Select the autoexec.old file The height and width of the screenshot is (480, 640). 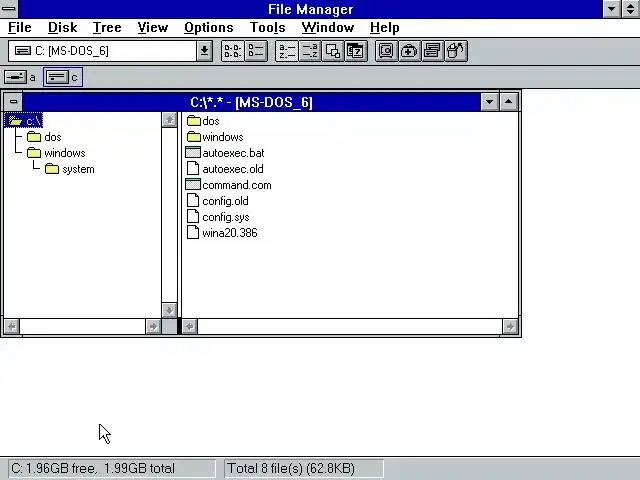tap(225, 169)
